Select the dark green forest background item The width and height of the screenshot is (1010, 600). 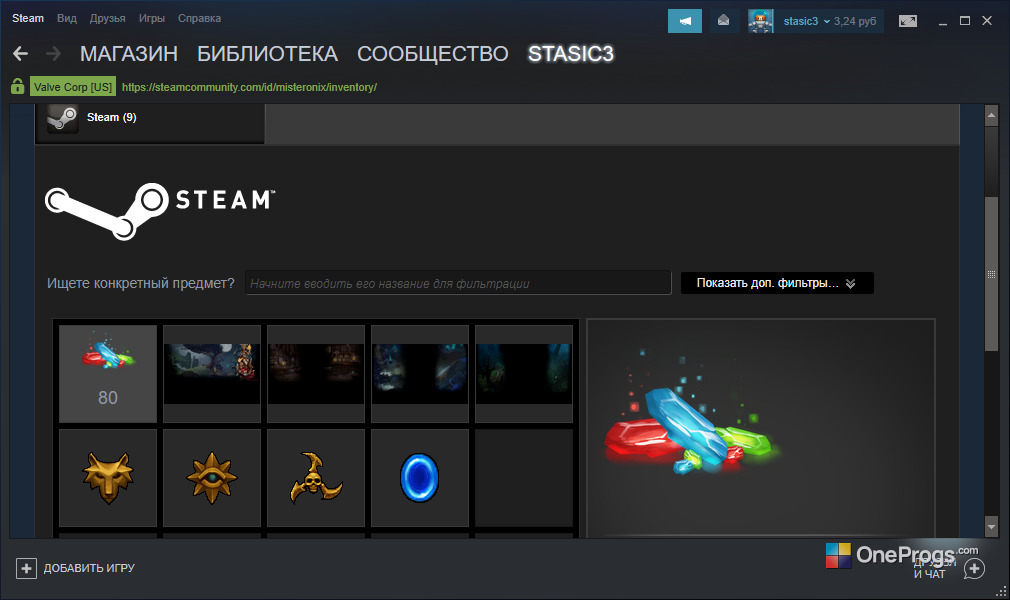tap(524, 374)
